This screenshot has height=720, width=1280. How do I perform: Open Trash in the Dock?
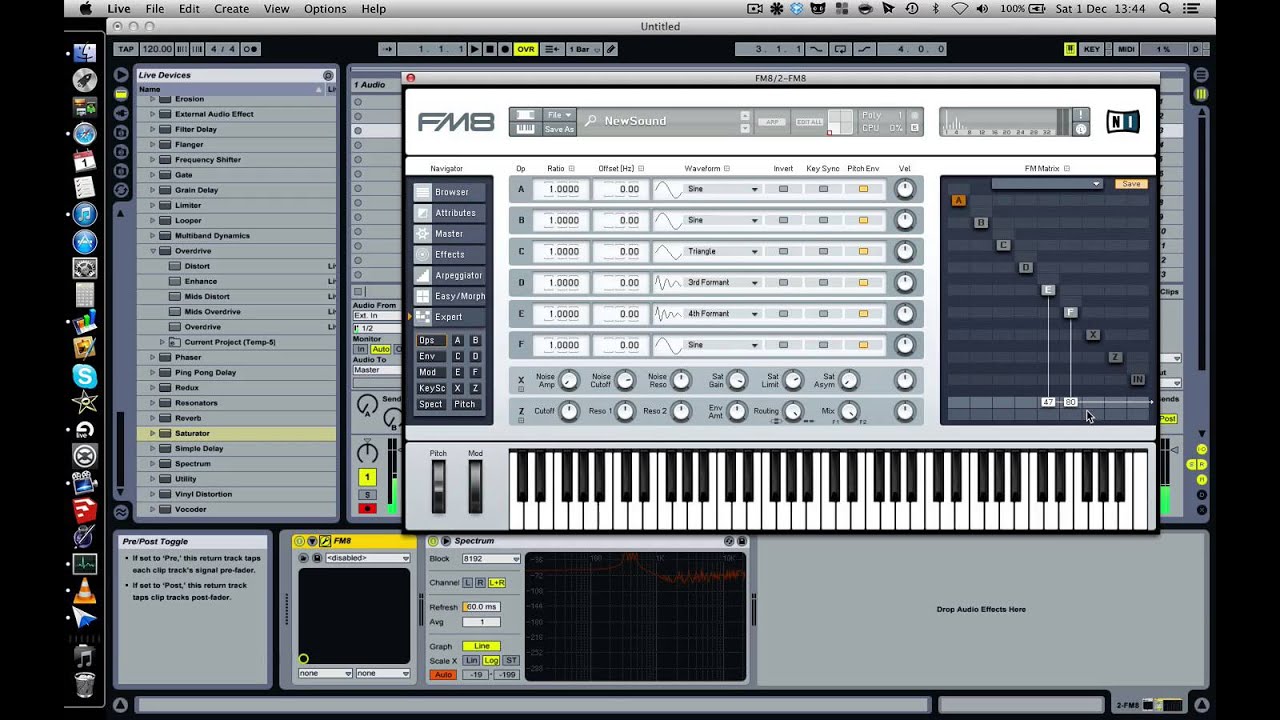click(x=85, y=684)
